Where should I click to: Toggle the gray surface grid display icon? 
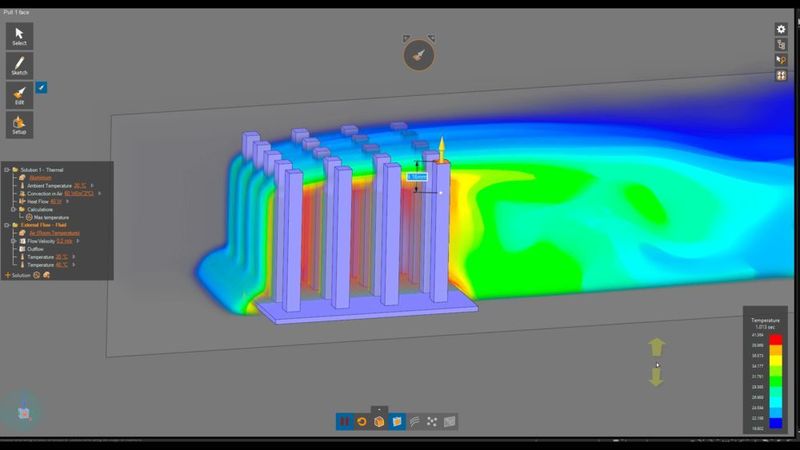pyautogui.click(x=449, y=421)
